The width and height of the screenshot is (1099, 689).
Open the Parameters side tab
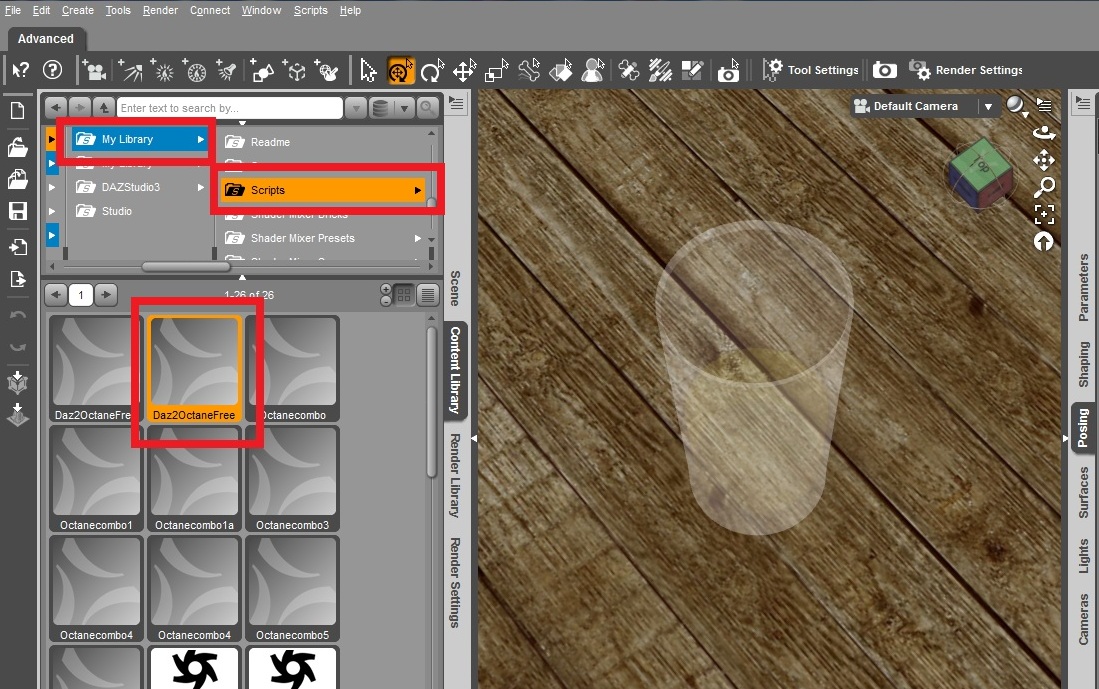[1083, 287]
